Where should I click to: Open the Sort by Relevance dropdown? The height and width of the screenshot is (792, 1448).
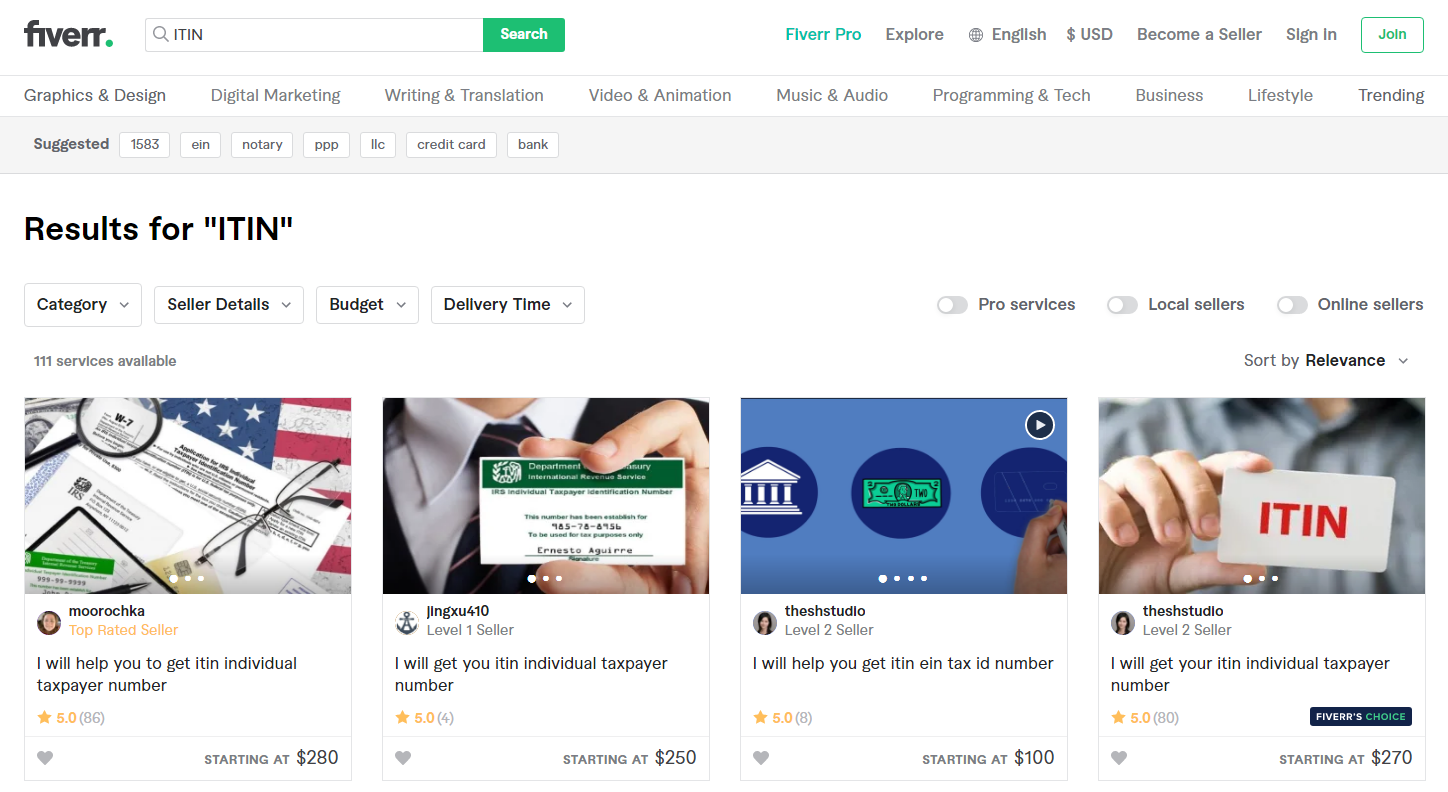point(1326,361)
